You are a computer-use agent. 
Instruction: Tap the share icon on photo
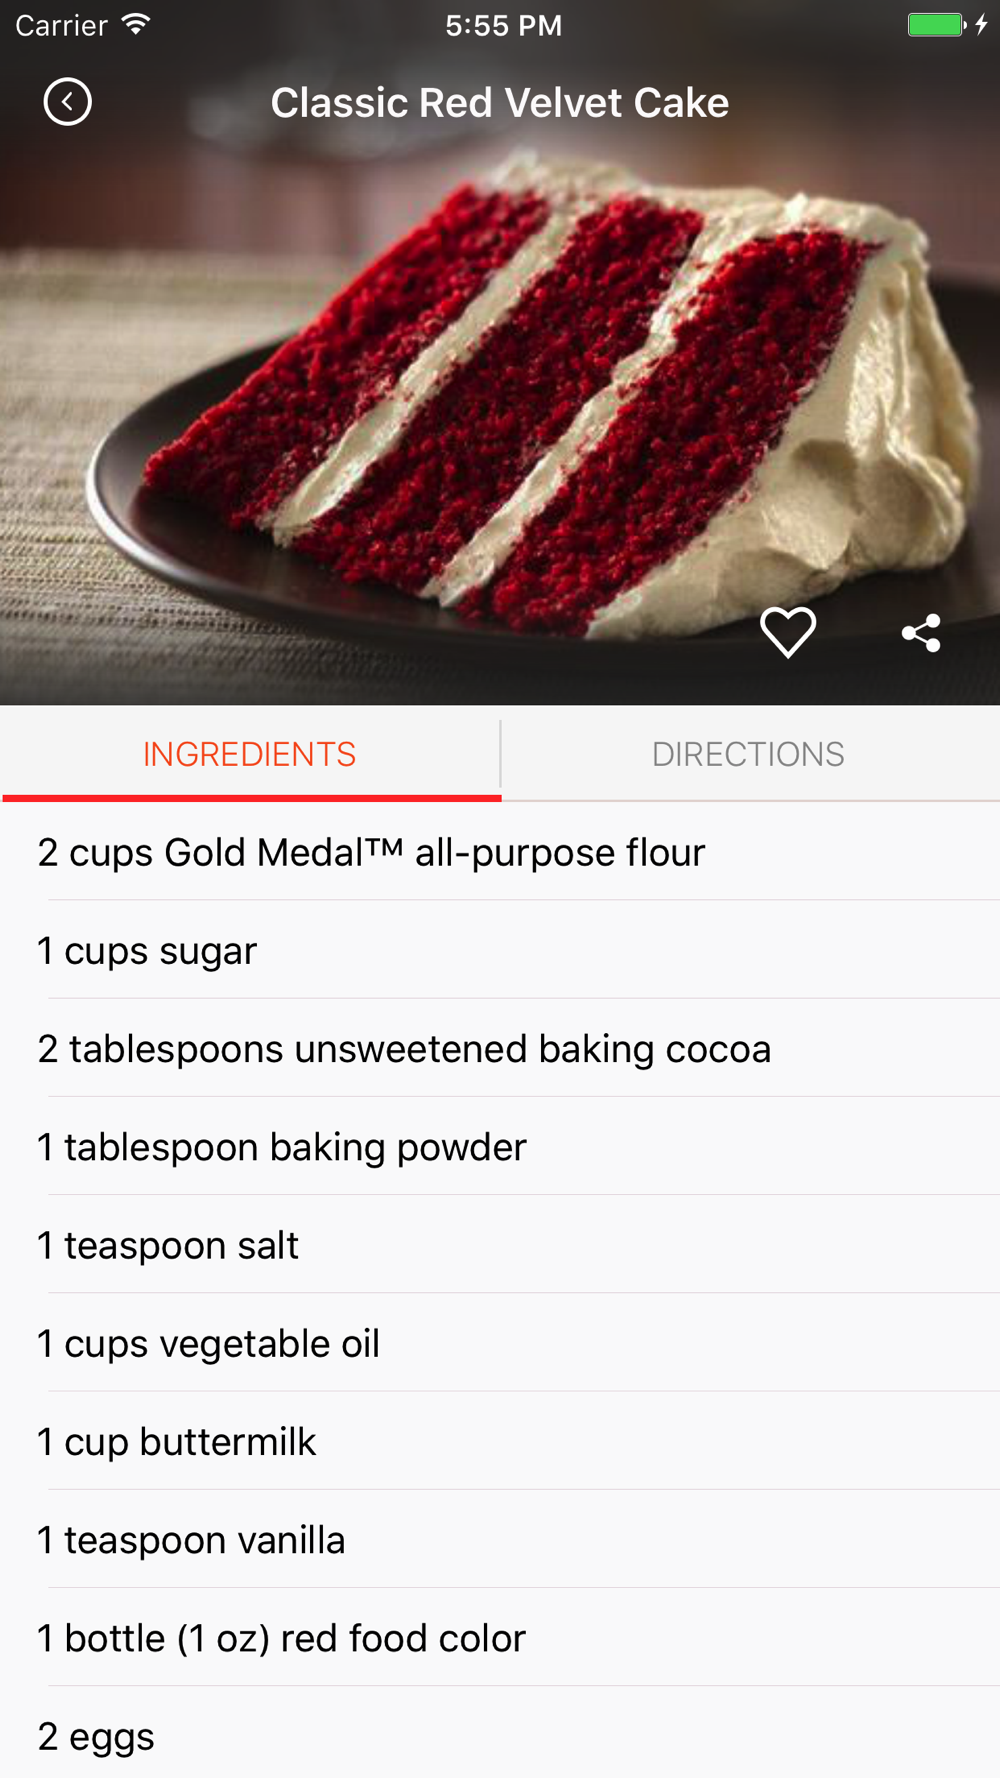click(x=921, y=633)
